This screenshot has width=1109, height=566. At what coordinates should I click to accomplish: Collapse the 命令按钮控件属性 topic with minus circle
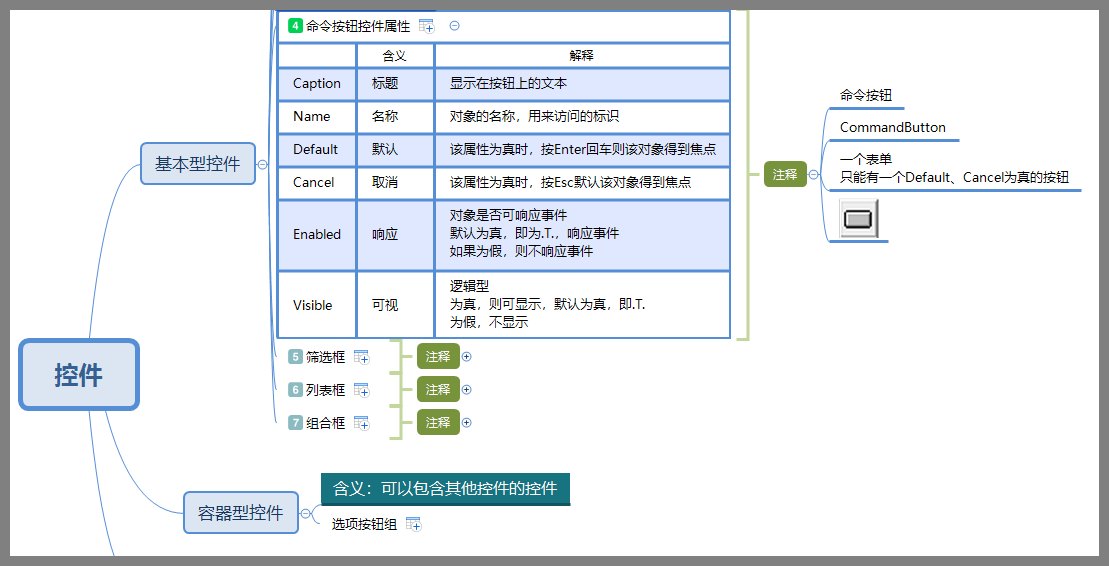tap(455, 25)
